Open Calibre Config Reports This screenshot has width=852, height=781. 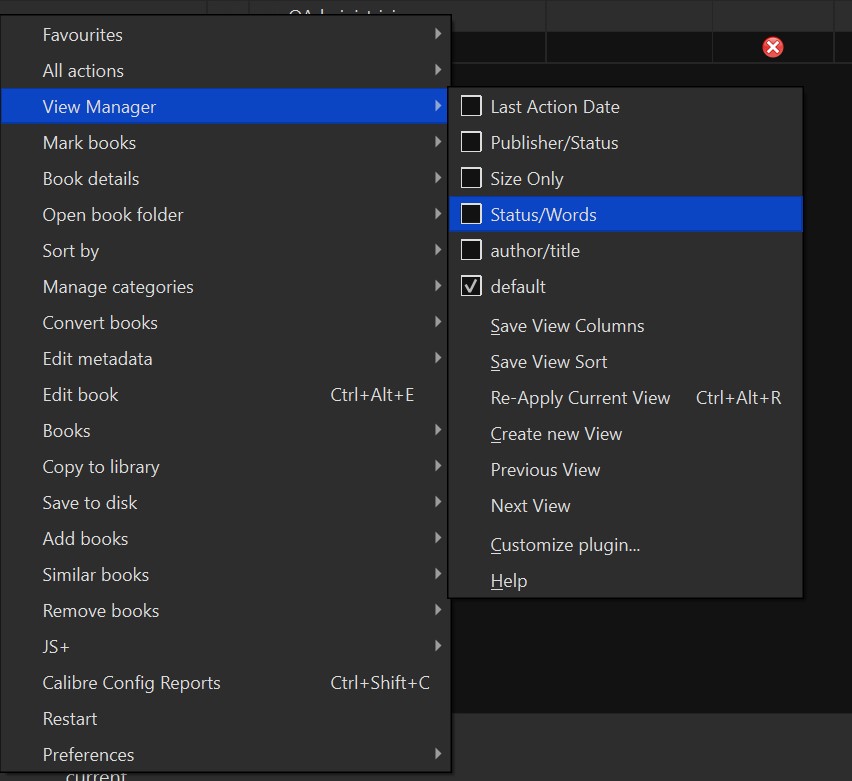[131, 682]
